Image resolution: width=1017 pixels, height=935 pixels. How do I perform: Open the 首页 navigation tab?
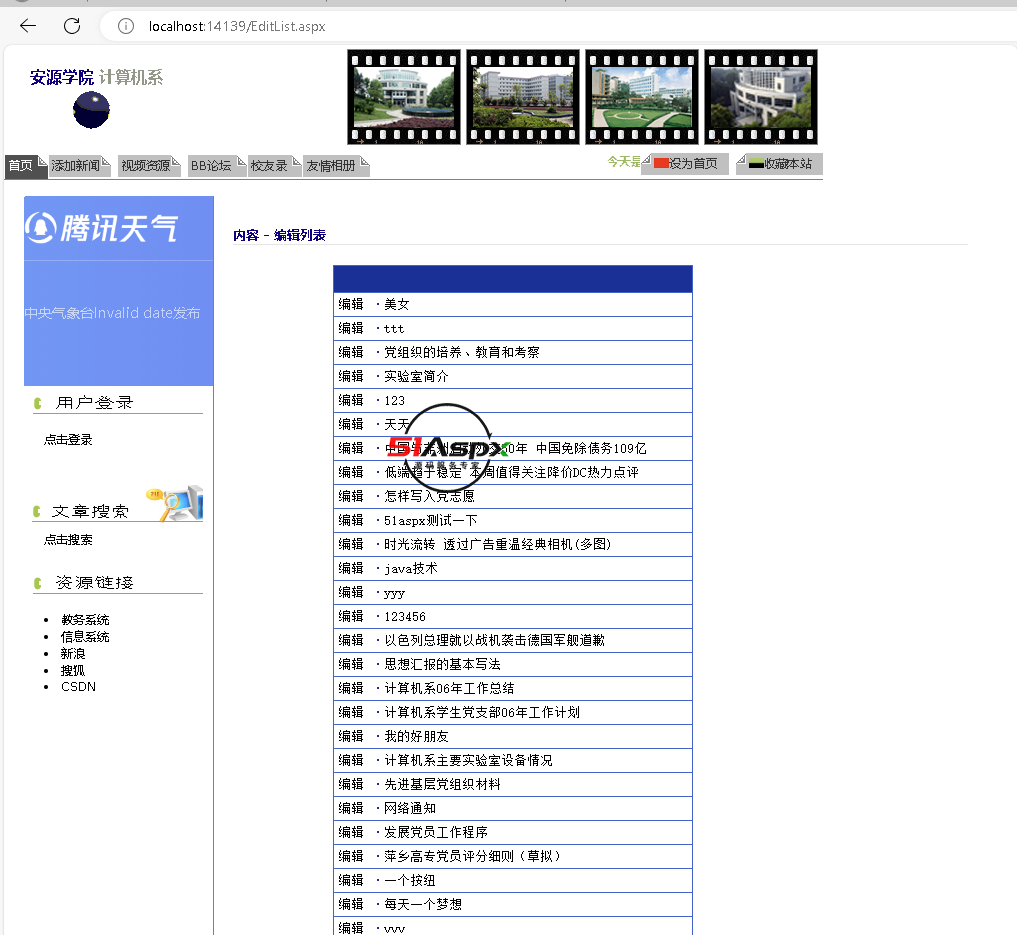(21, 166)
